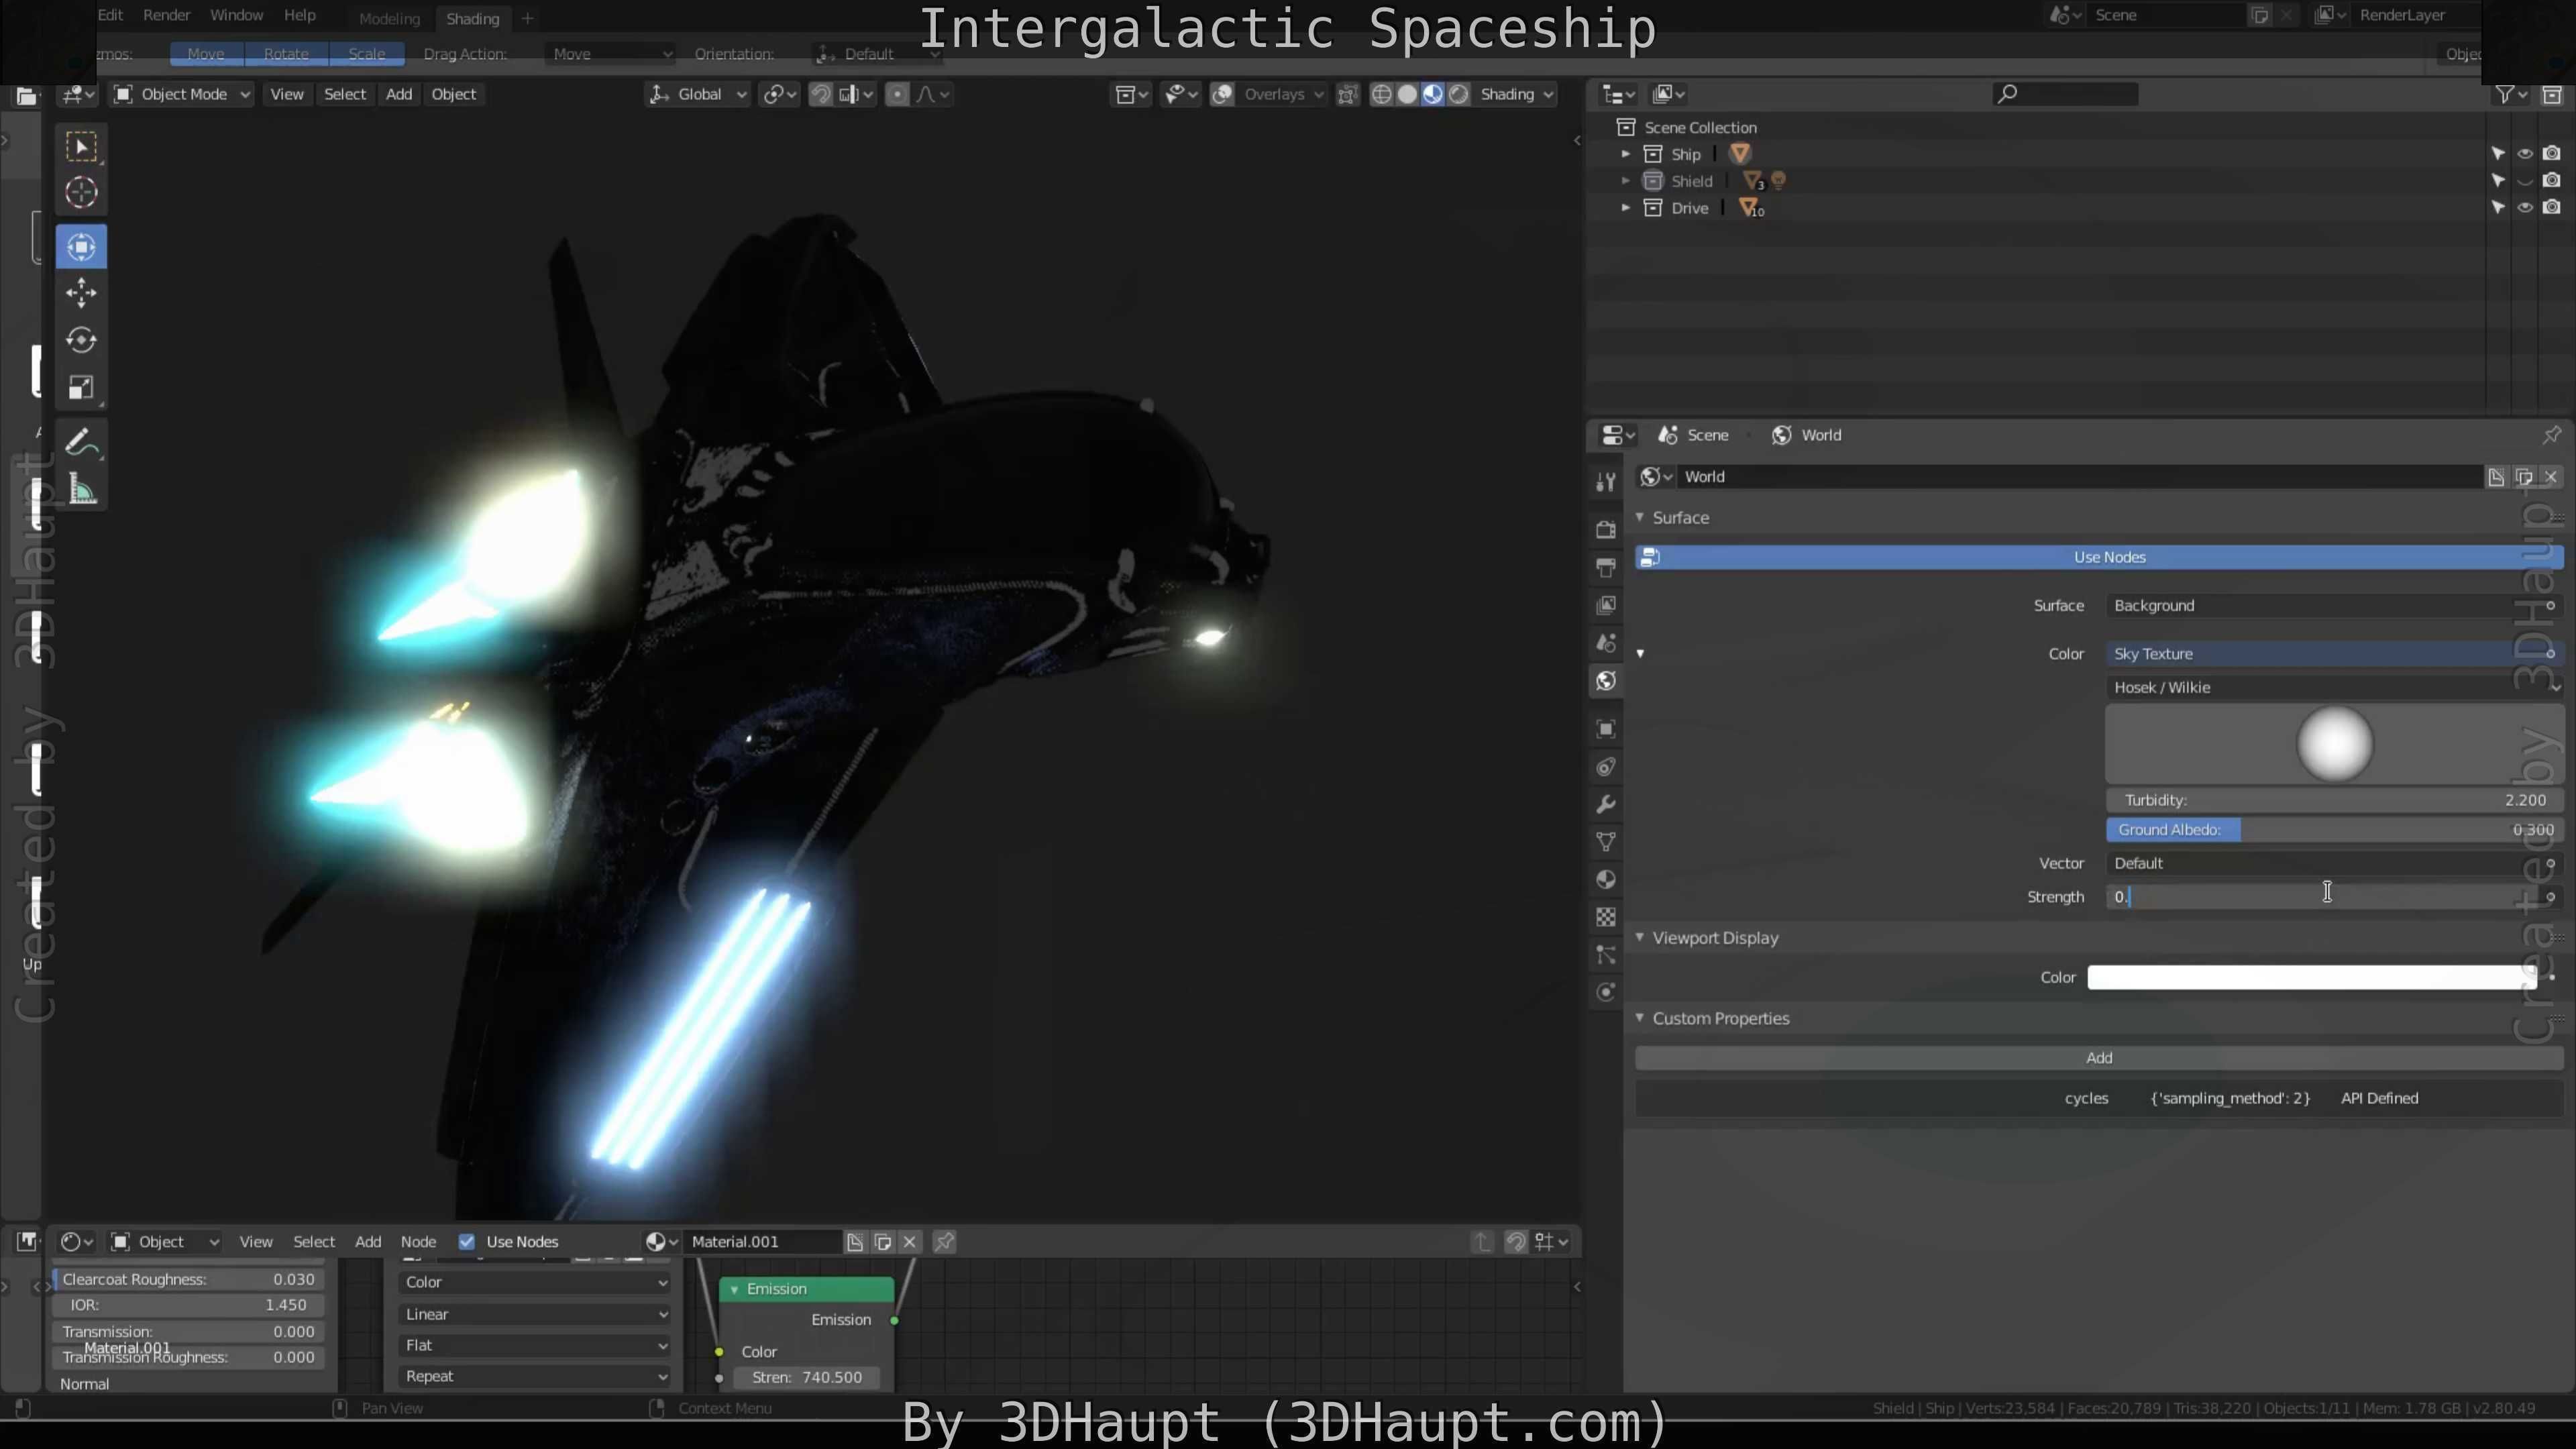Screen dimensions: 2576x1449
Task: Click the Viewport Display color swatch
Action: 2310,977
